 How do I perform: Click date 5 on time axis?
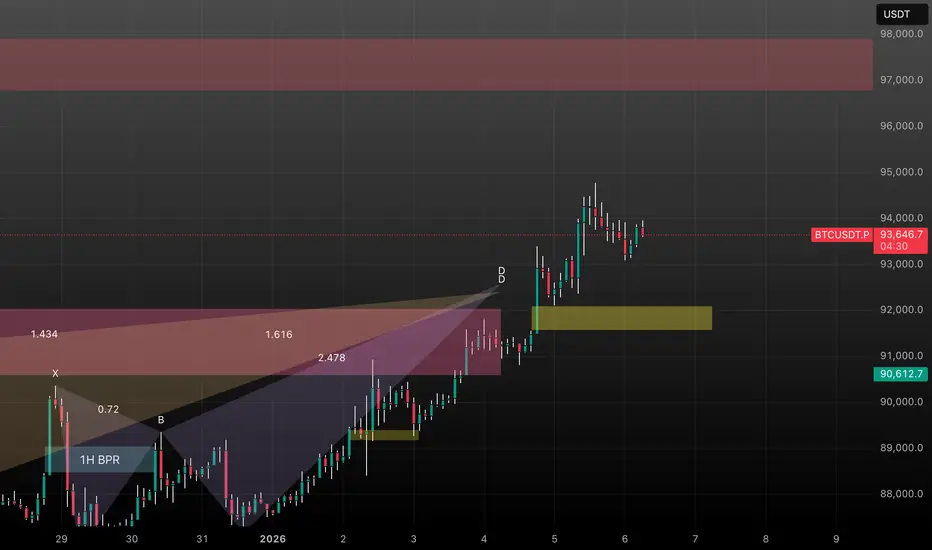tap(555, 539)
